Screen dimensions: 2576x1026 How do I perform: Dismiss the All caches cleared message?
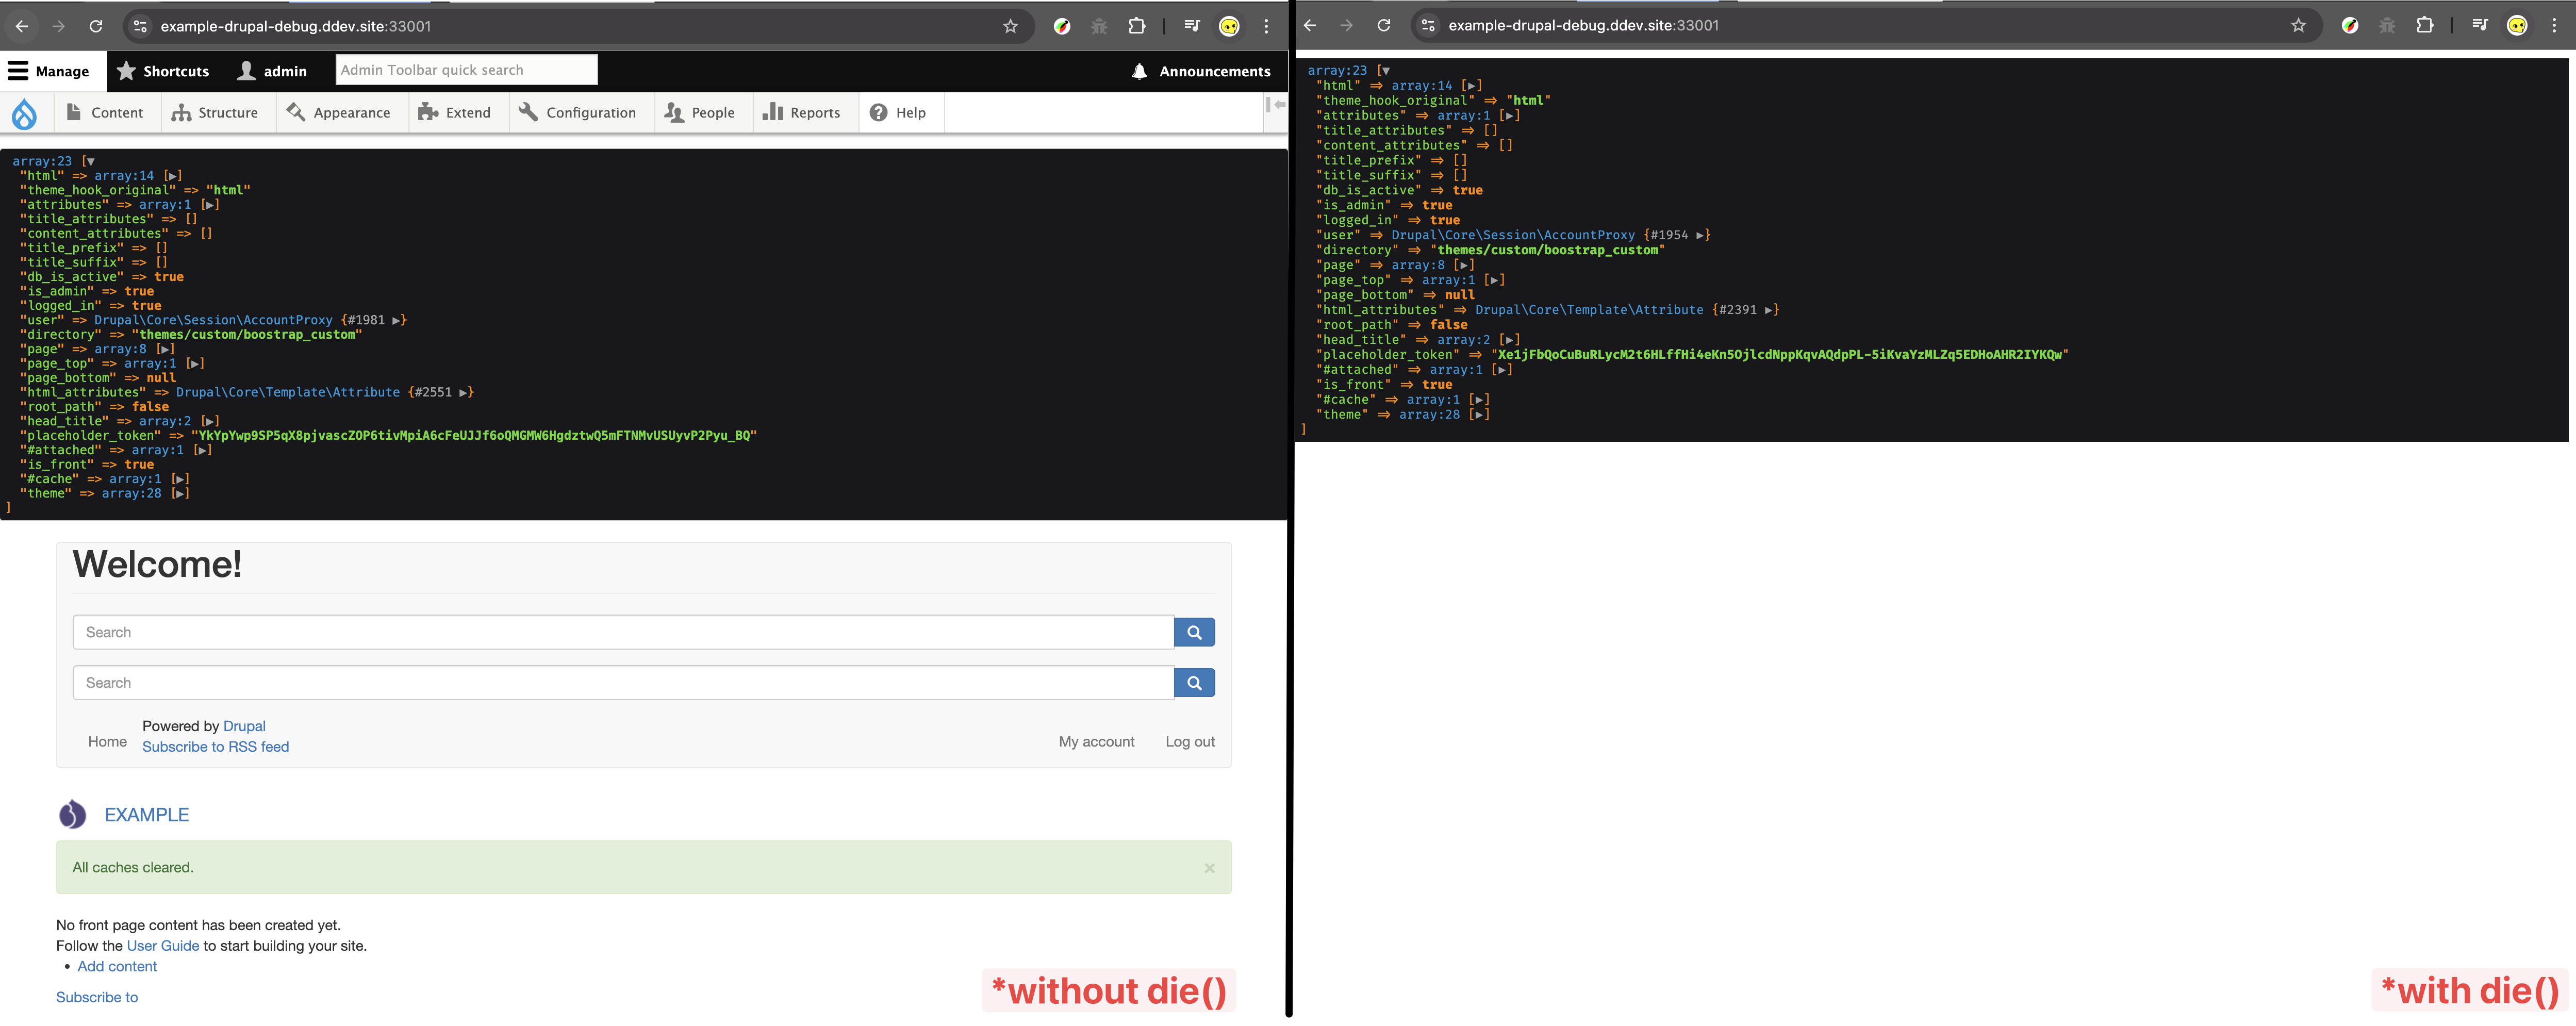(1209, 868)
